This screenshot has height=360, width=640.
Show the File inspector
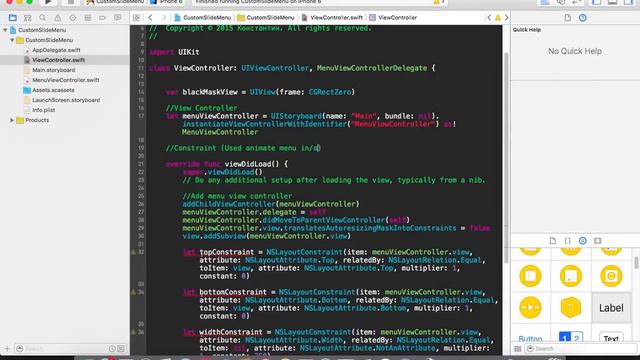click(x=568, y=18)
